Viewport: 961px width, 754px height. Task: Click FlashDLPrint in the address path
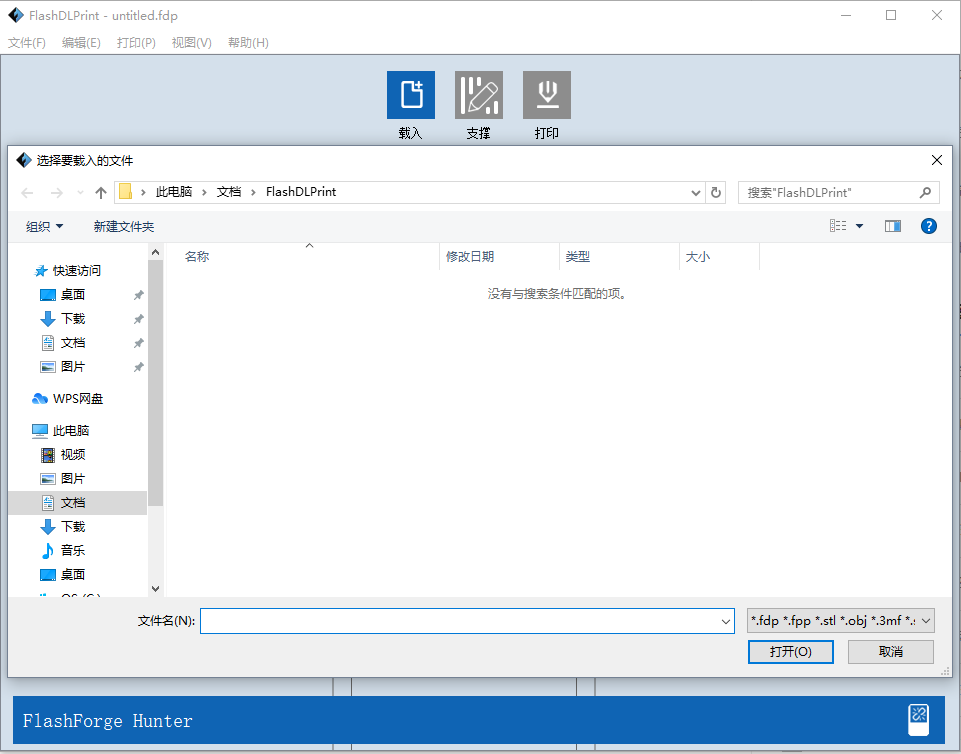coord(301,192)
